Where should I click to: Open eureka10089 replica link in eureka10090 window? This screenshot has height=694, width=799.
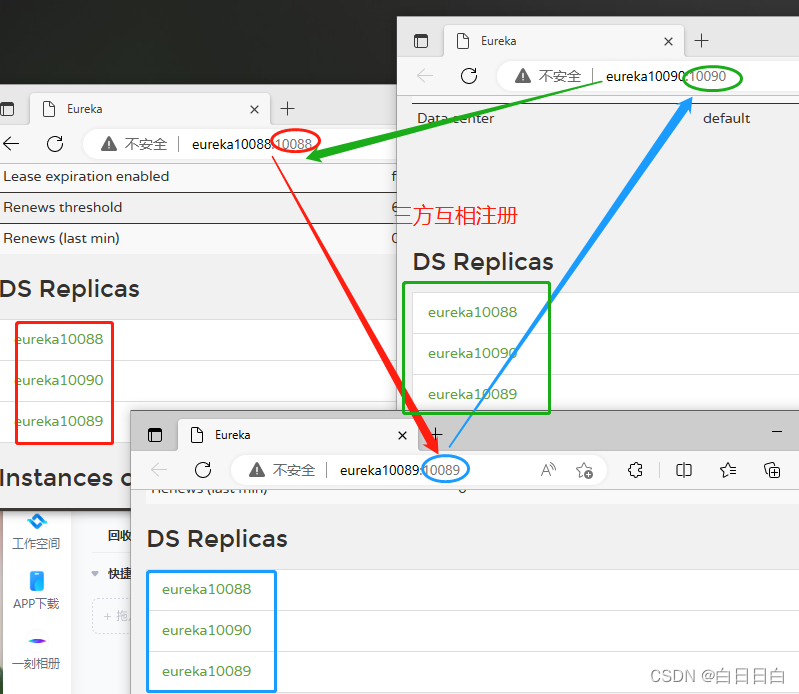472,394
